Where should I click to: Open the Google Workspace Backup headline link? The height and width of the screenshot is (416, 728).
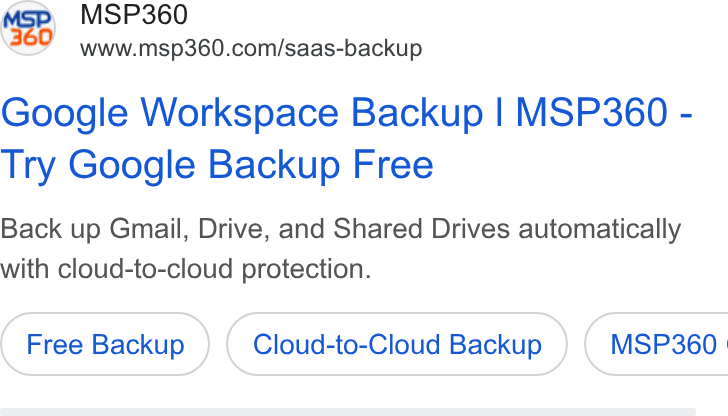click(346, 138)
